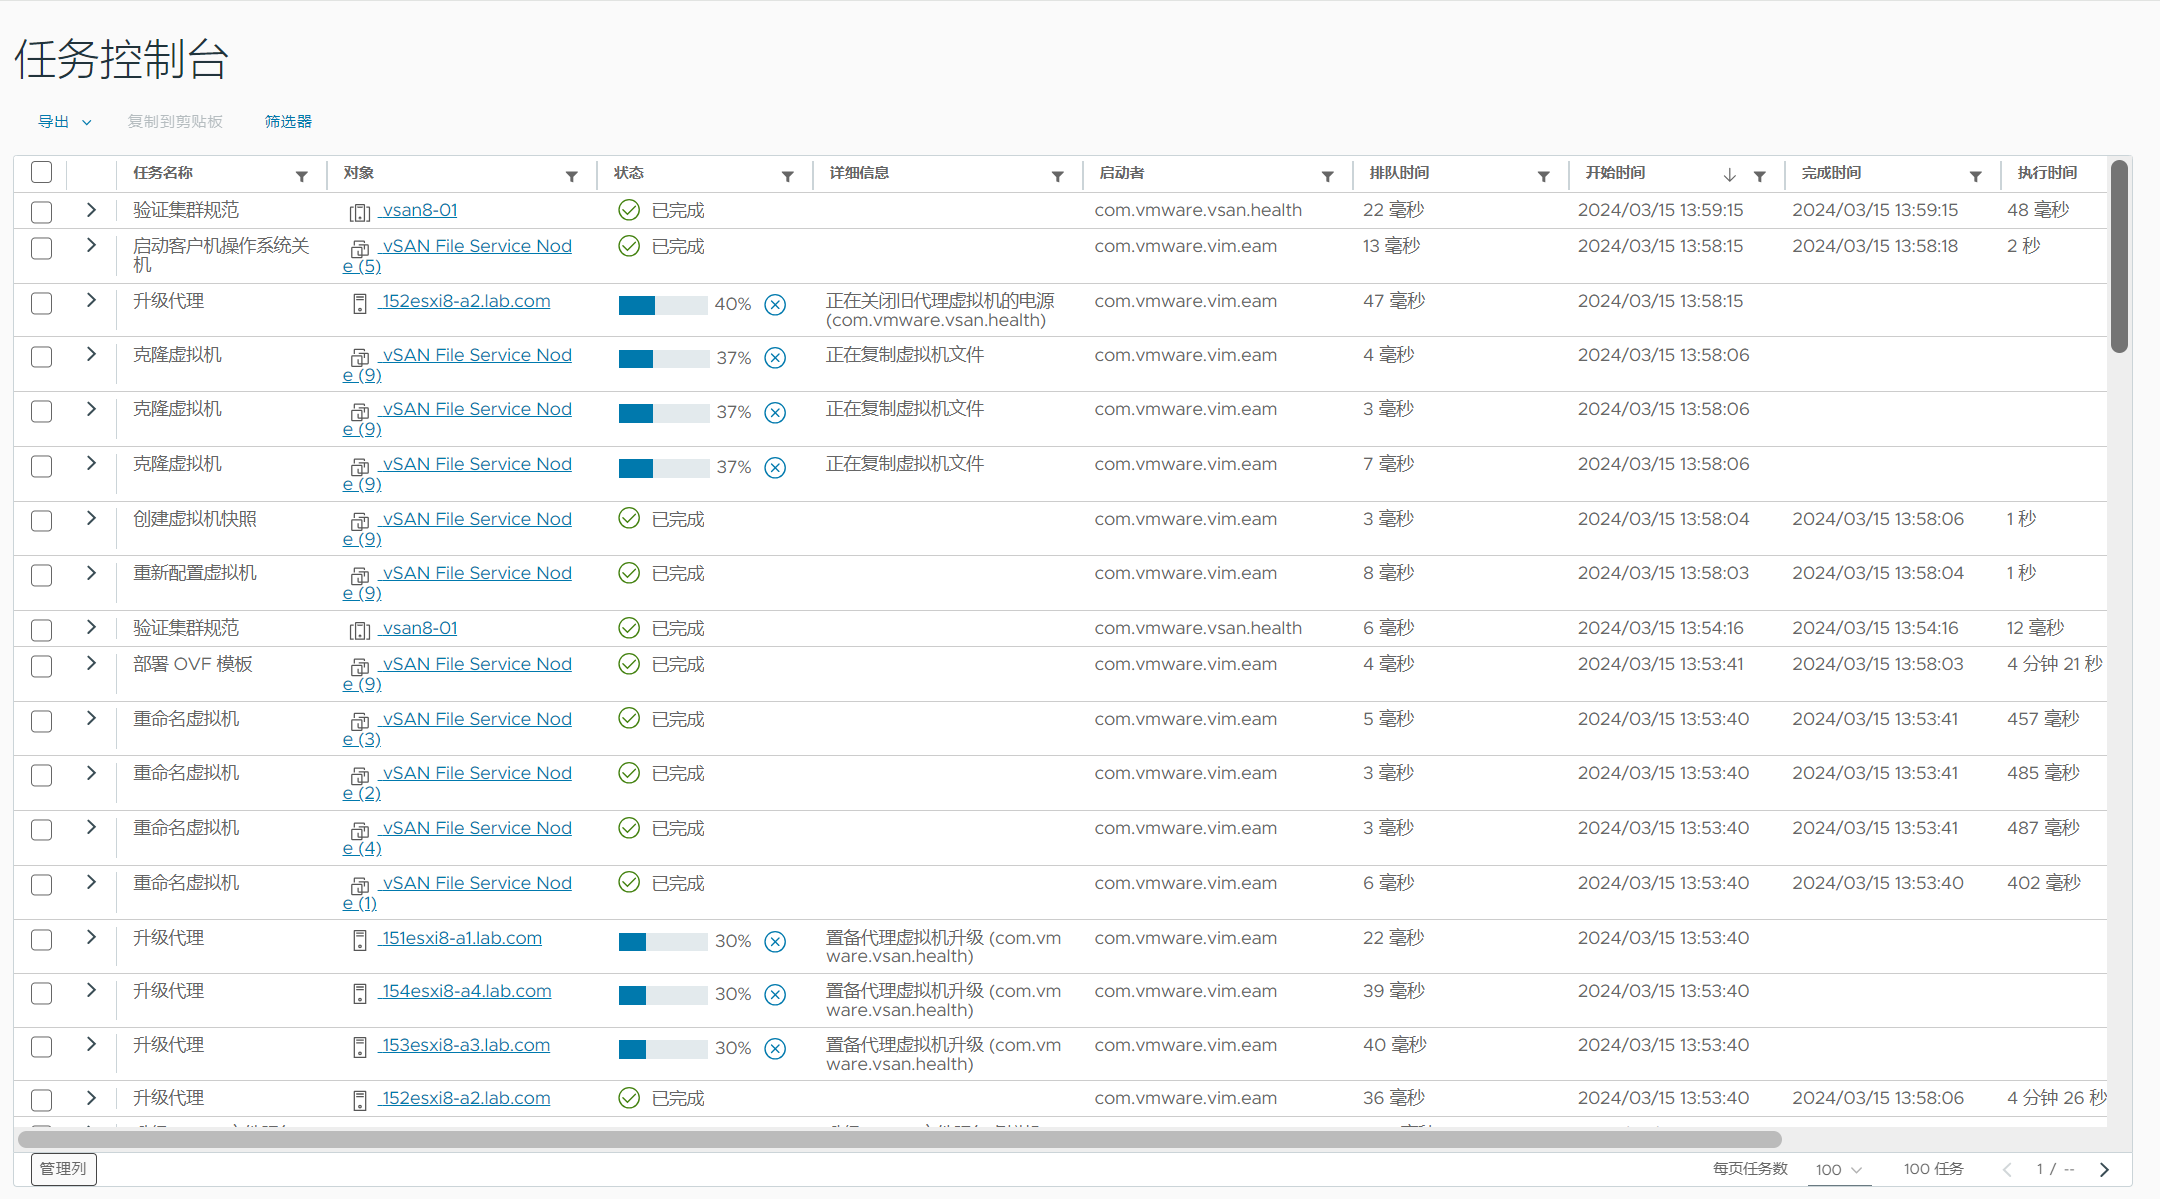2160x1199 pixels.
Task: Sort by 状态 column header
Action: pyautogui.click(x=629, y=173)
